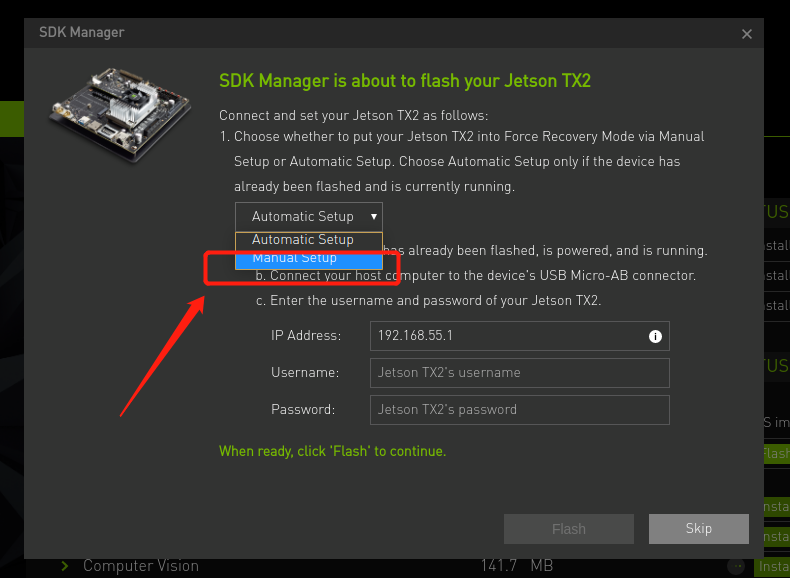Click the status icon beside Computer Vision
Image resolution: width=790 pixels, height=578 pixels.
736,566
